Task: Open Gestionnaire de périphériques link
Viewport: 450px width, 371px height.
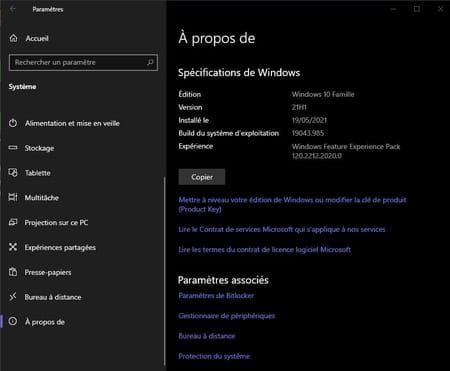Action: [x=227, y=316]
